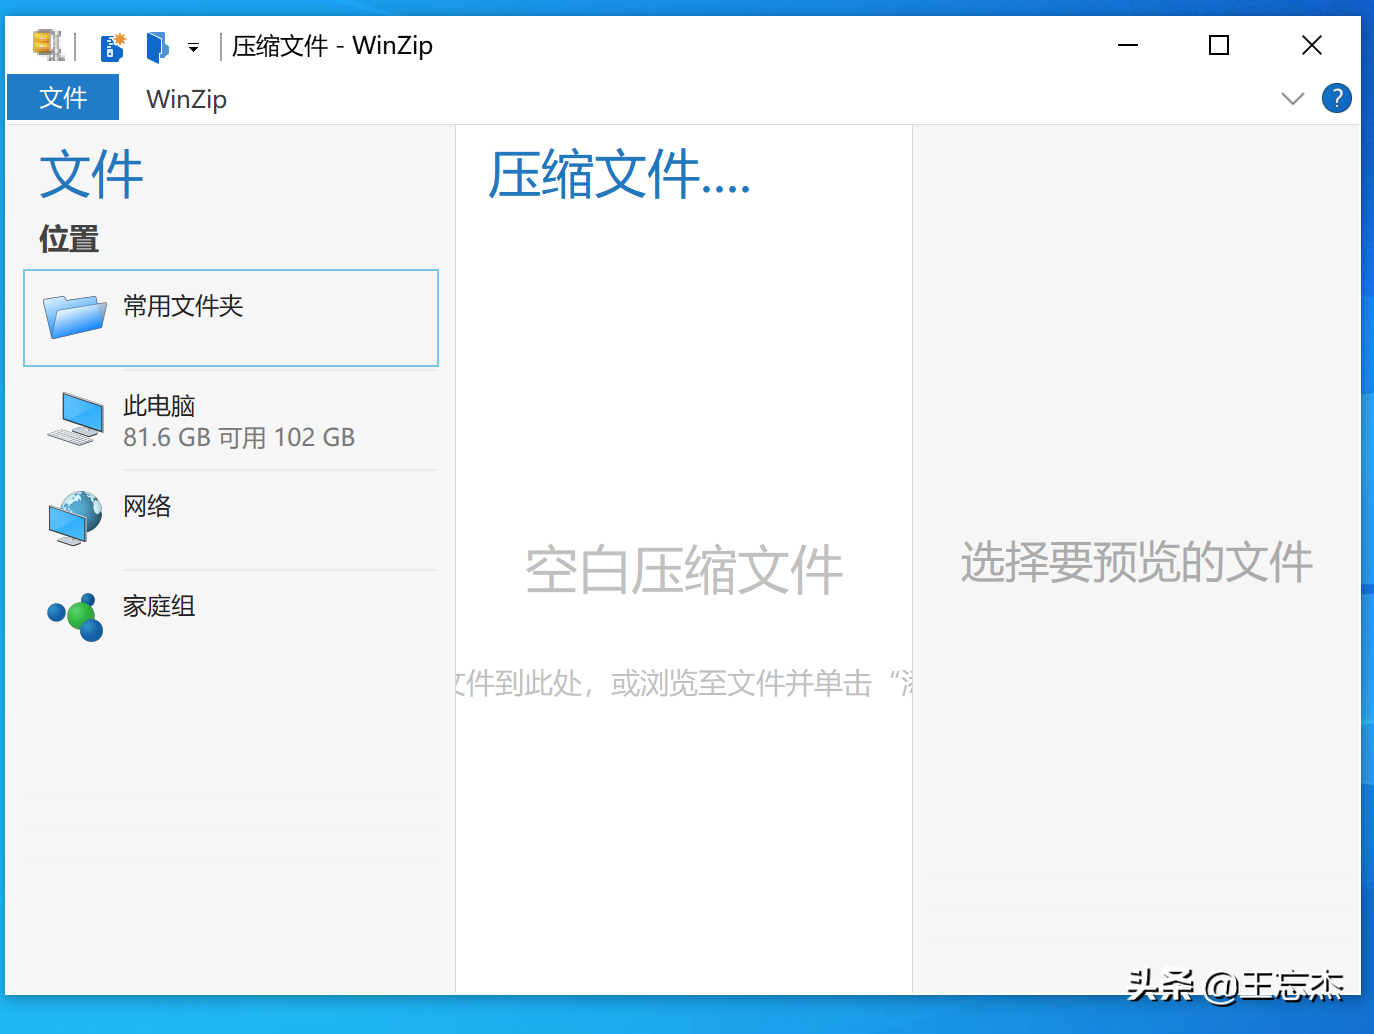Image resolution: width=1374 pixels, height=1034 pixels.
Task: Click the open Zip file quick access icon
Action: coord(157,46)
